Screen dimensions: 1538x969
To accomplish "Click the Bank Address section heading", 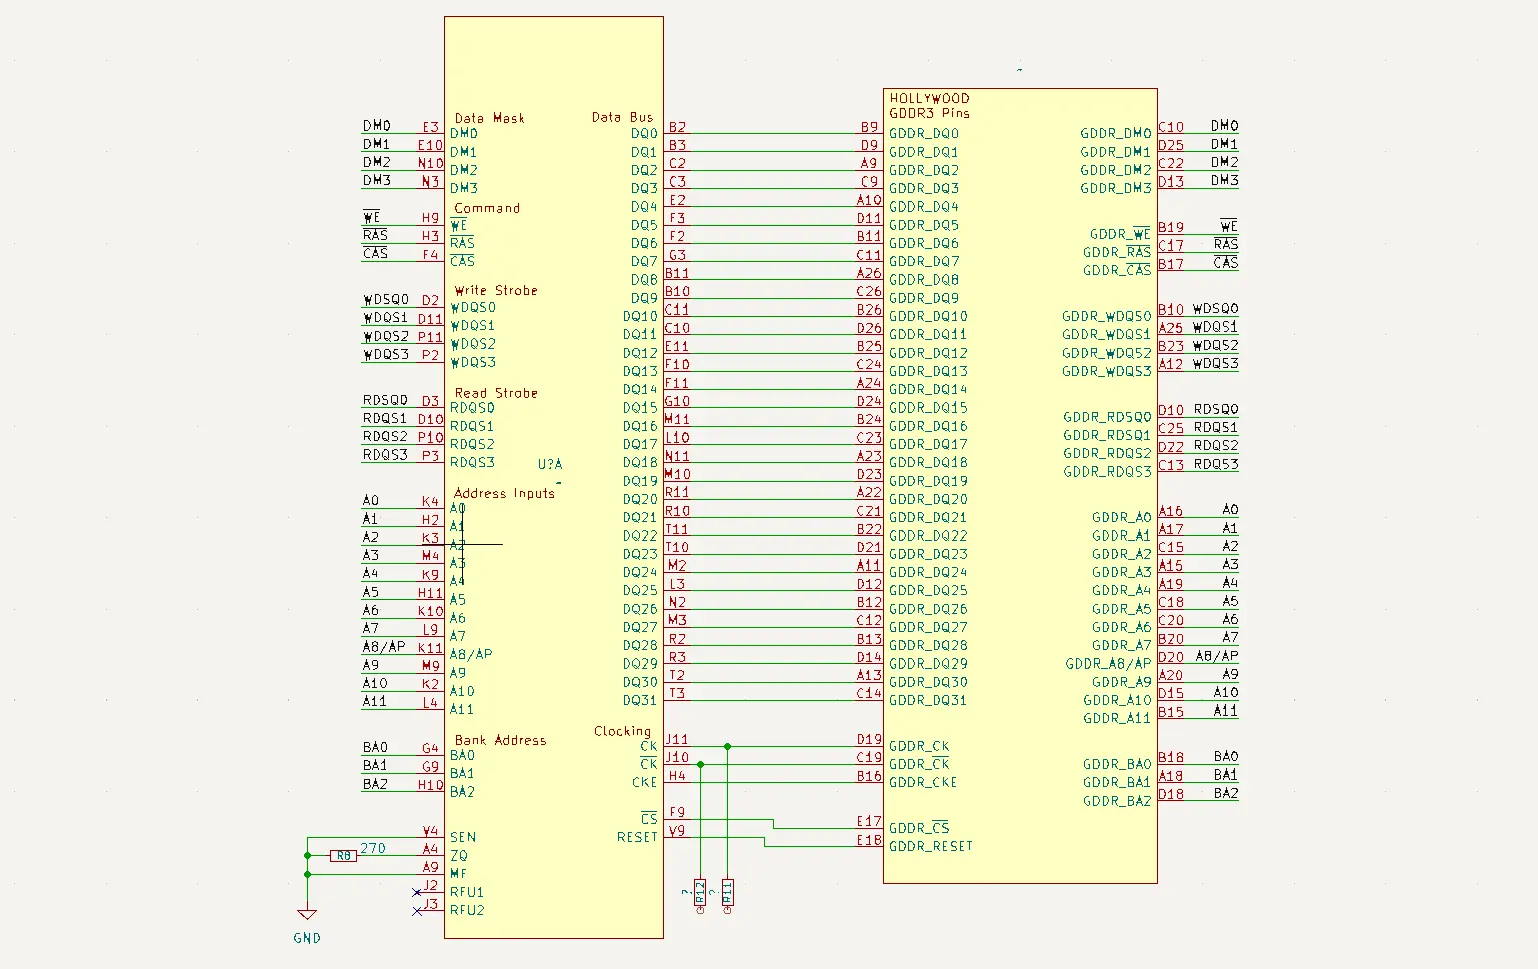I will pyautogui.click(x=500, y=740).
